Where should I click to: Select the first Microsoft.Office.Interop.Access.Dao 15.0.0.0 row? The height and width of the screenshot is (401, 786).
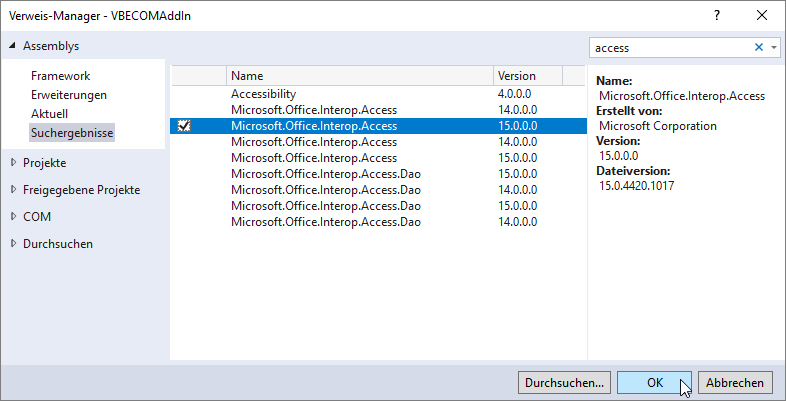[378, 174]
